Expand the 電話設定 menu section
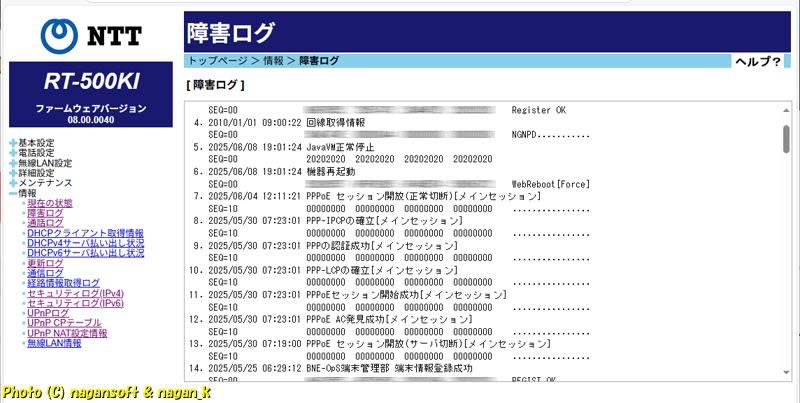 click(13, 153)
